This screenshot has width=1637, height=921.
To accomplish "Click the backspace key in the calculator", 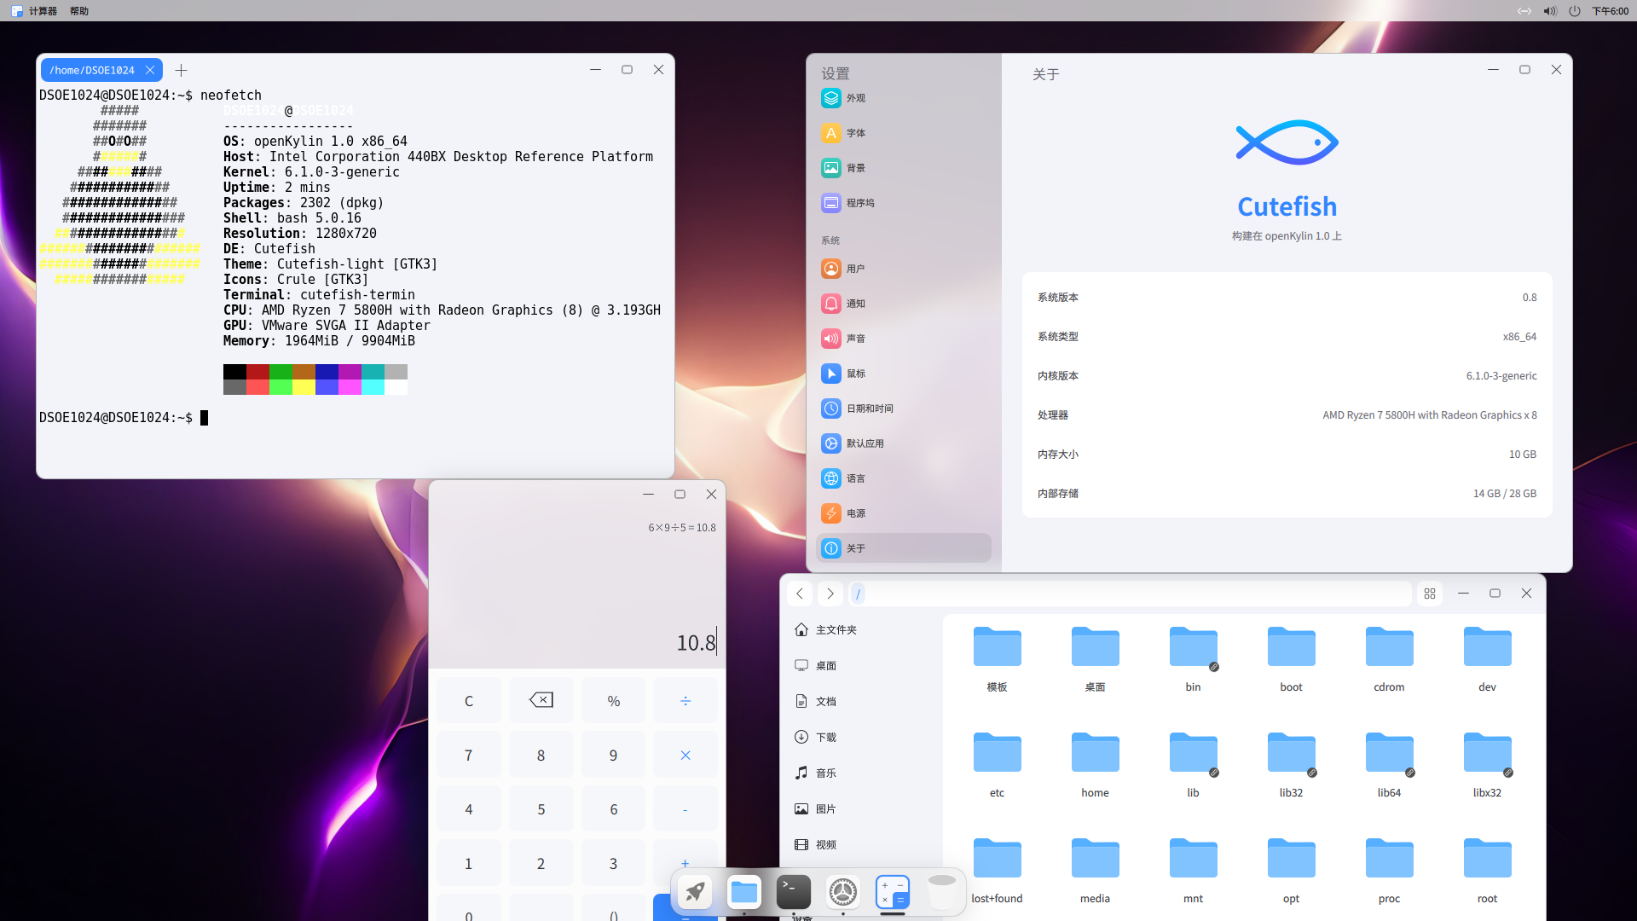I will (x=541, y=700).
